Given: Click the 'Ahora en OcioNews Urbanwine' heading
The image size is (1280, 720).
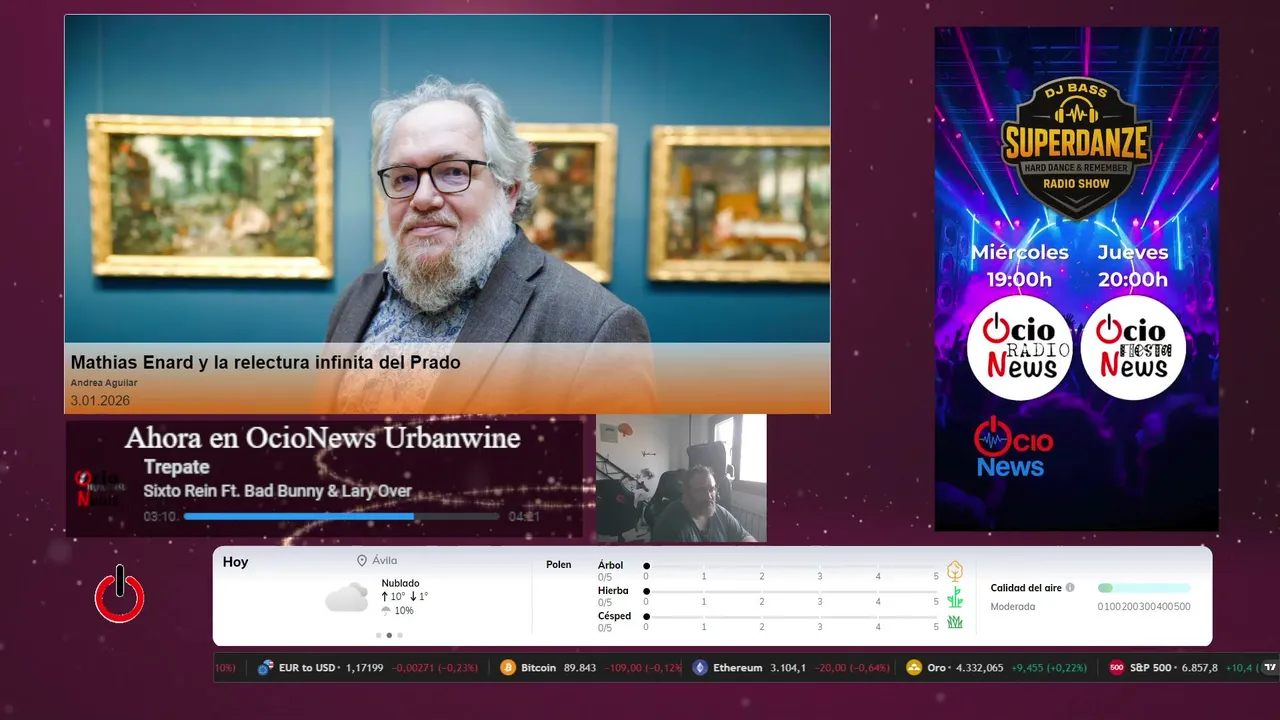Looking at the screenshot, I should [x=322, y=438].
